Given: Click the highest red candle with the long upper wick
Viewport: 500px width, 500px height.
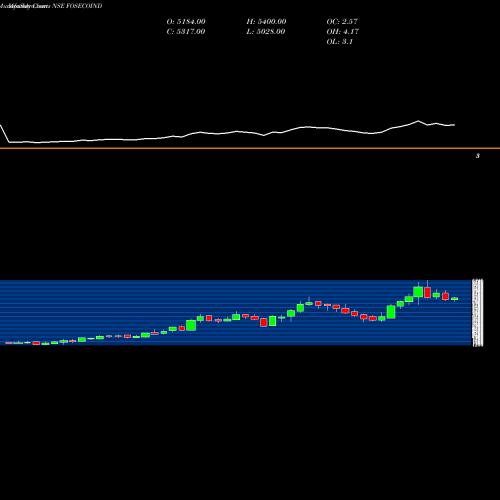Looking at the screenshot, I should coord(427,291).
